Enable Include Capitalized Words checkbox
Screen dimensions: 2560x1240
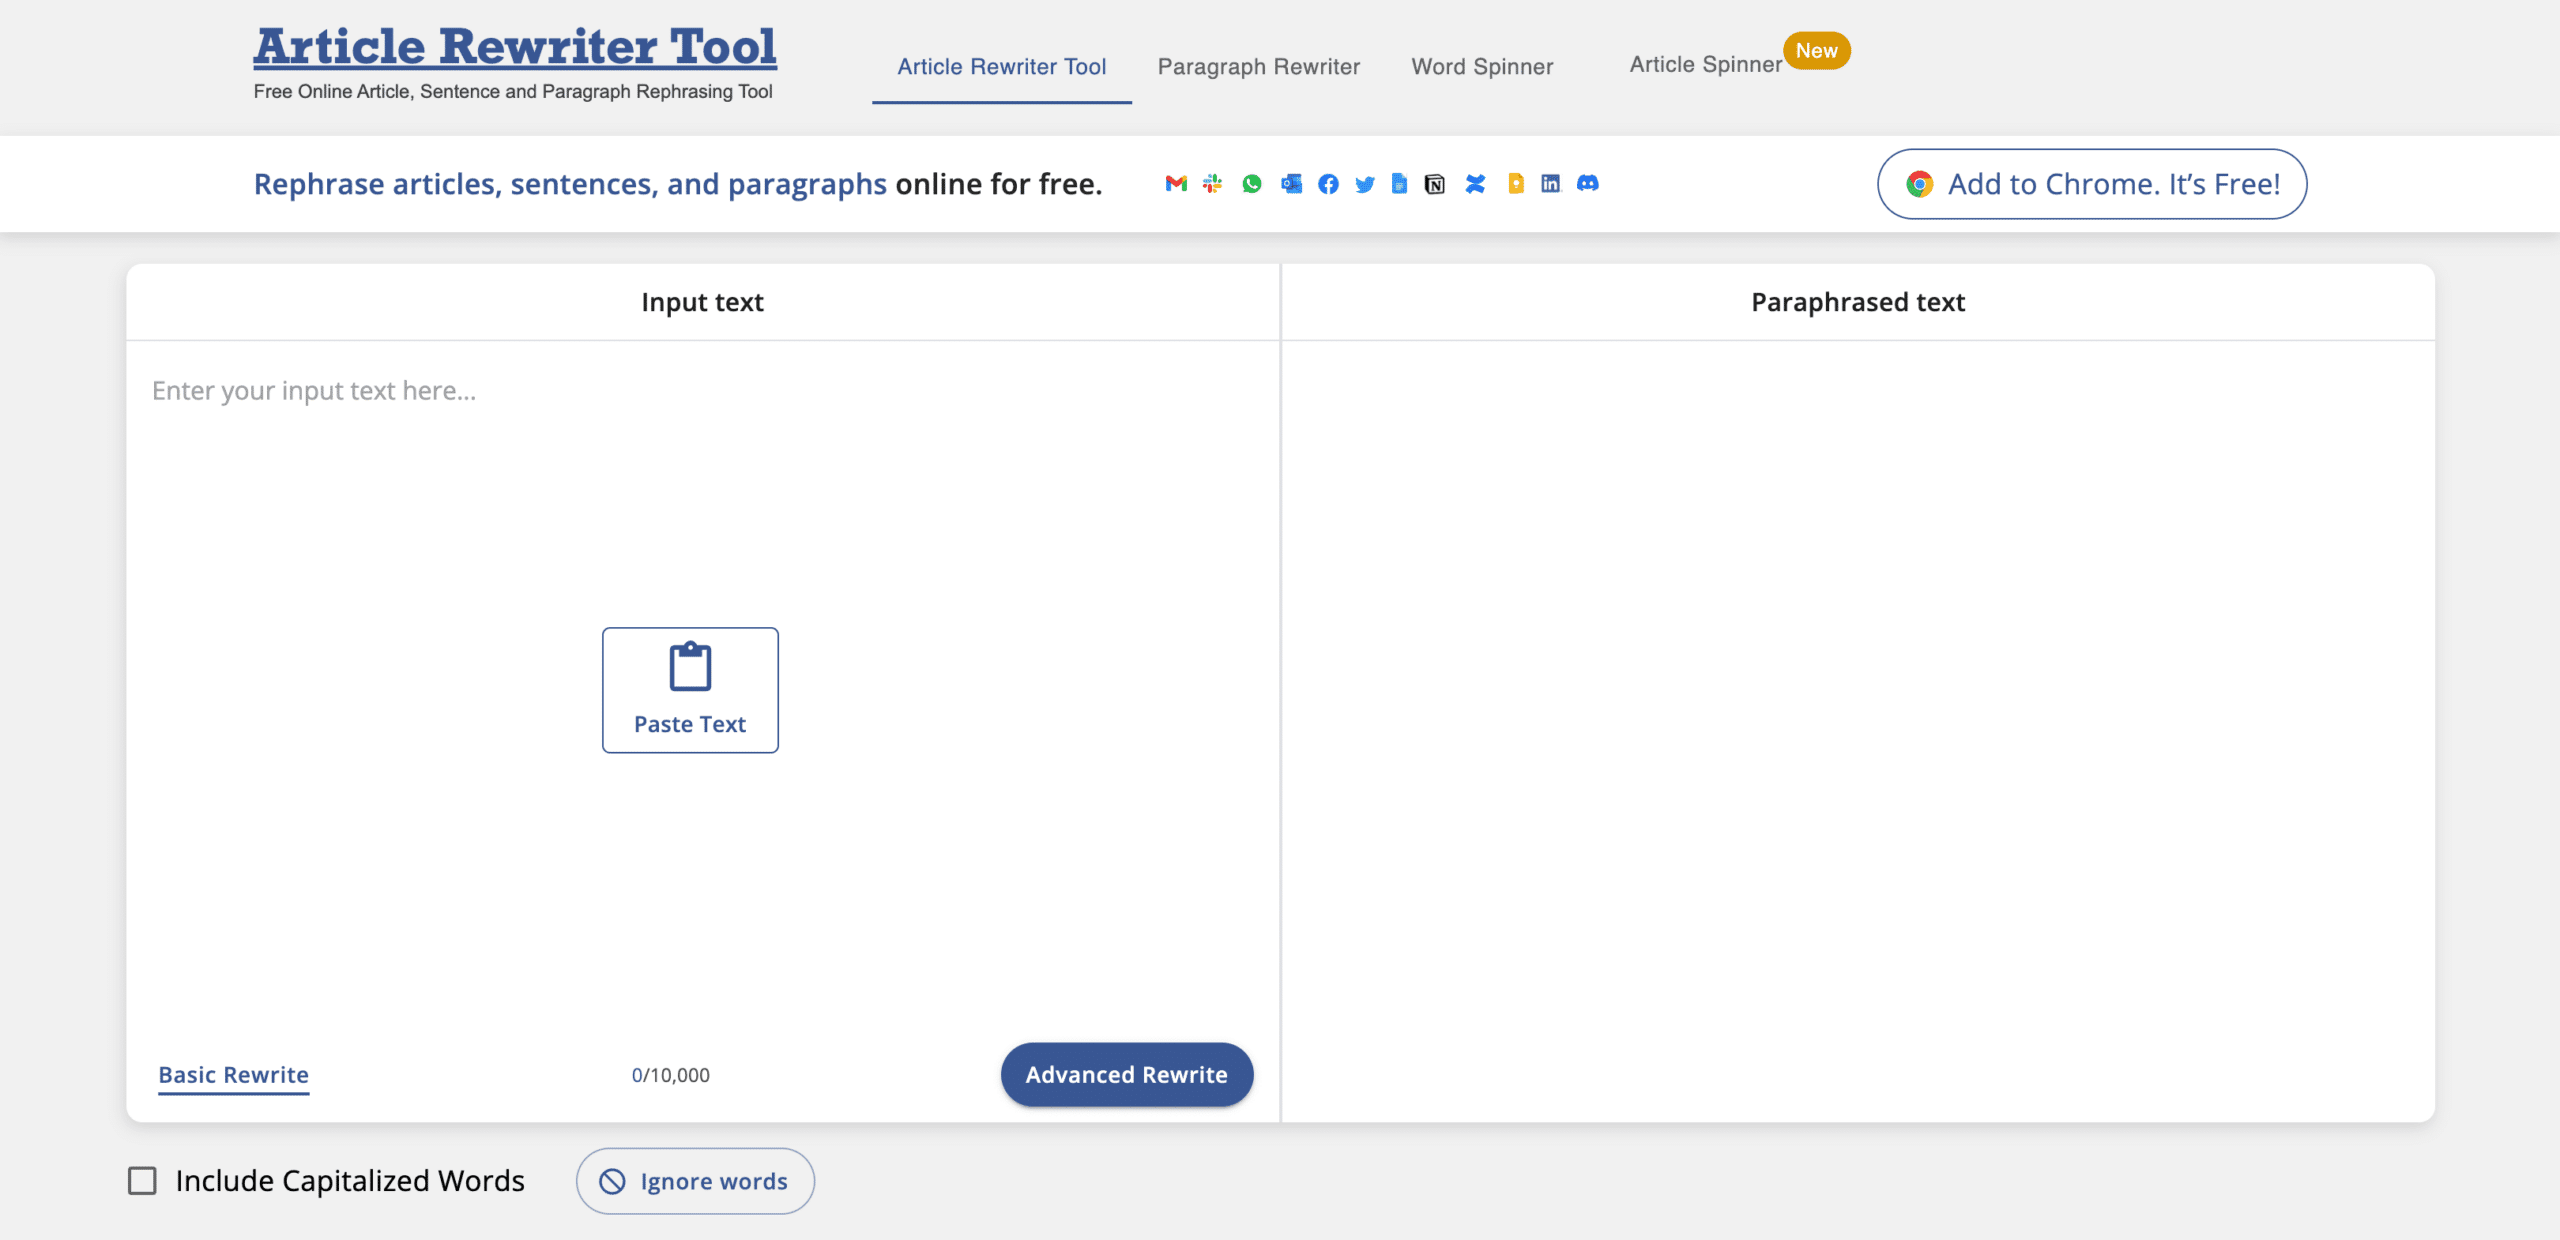[x=142, y=1181]
